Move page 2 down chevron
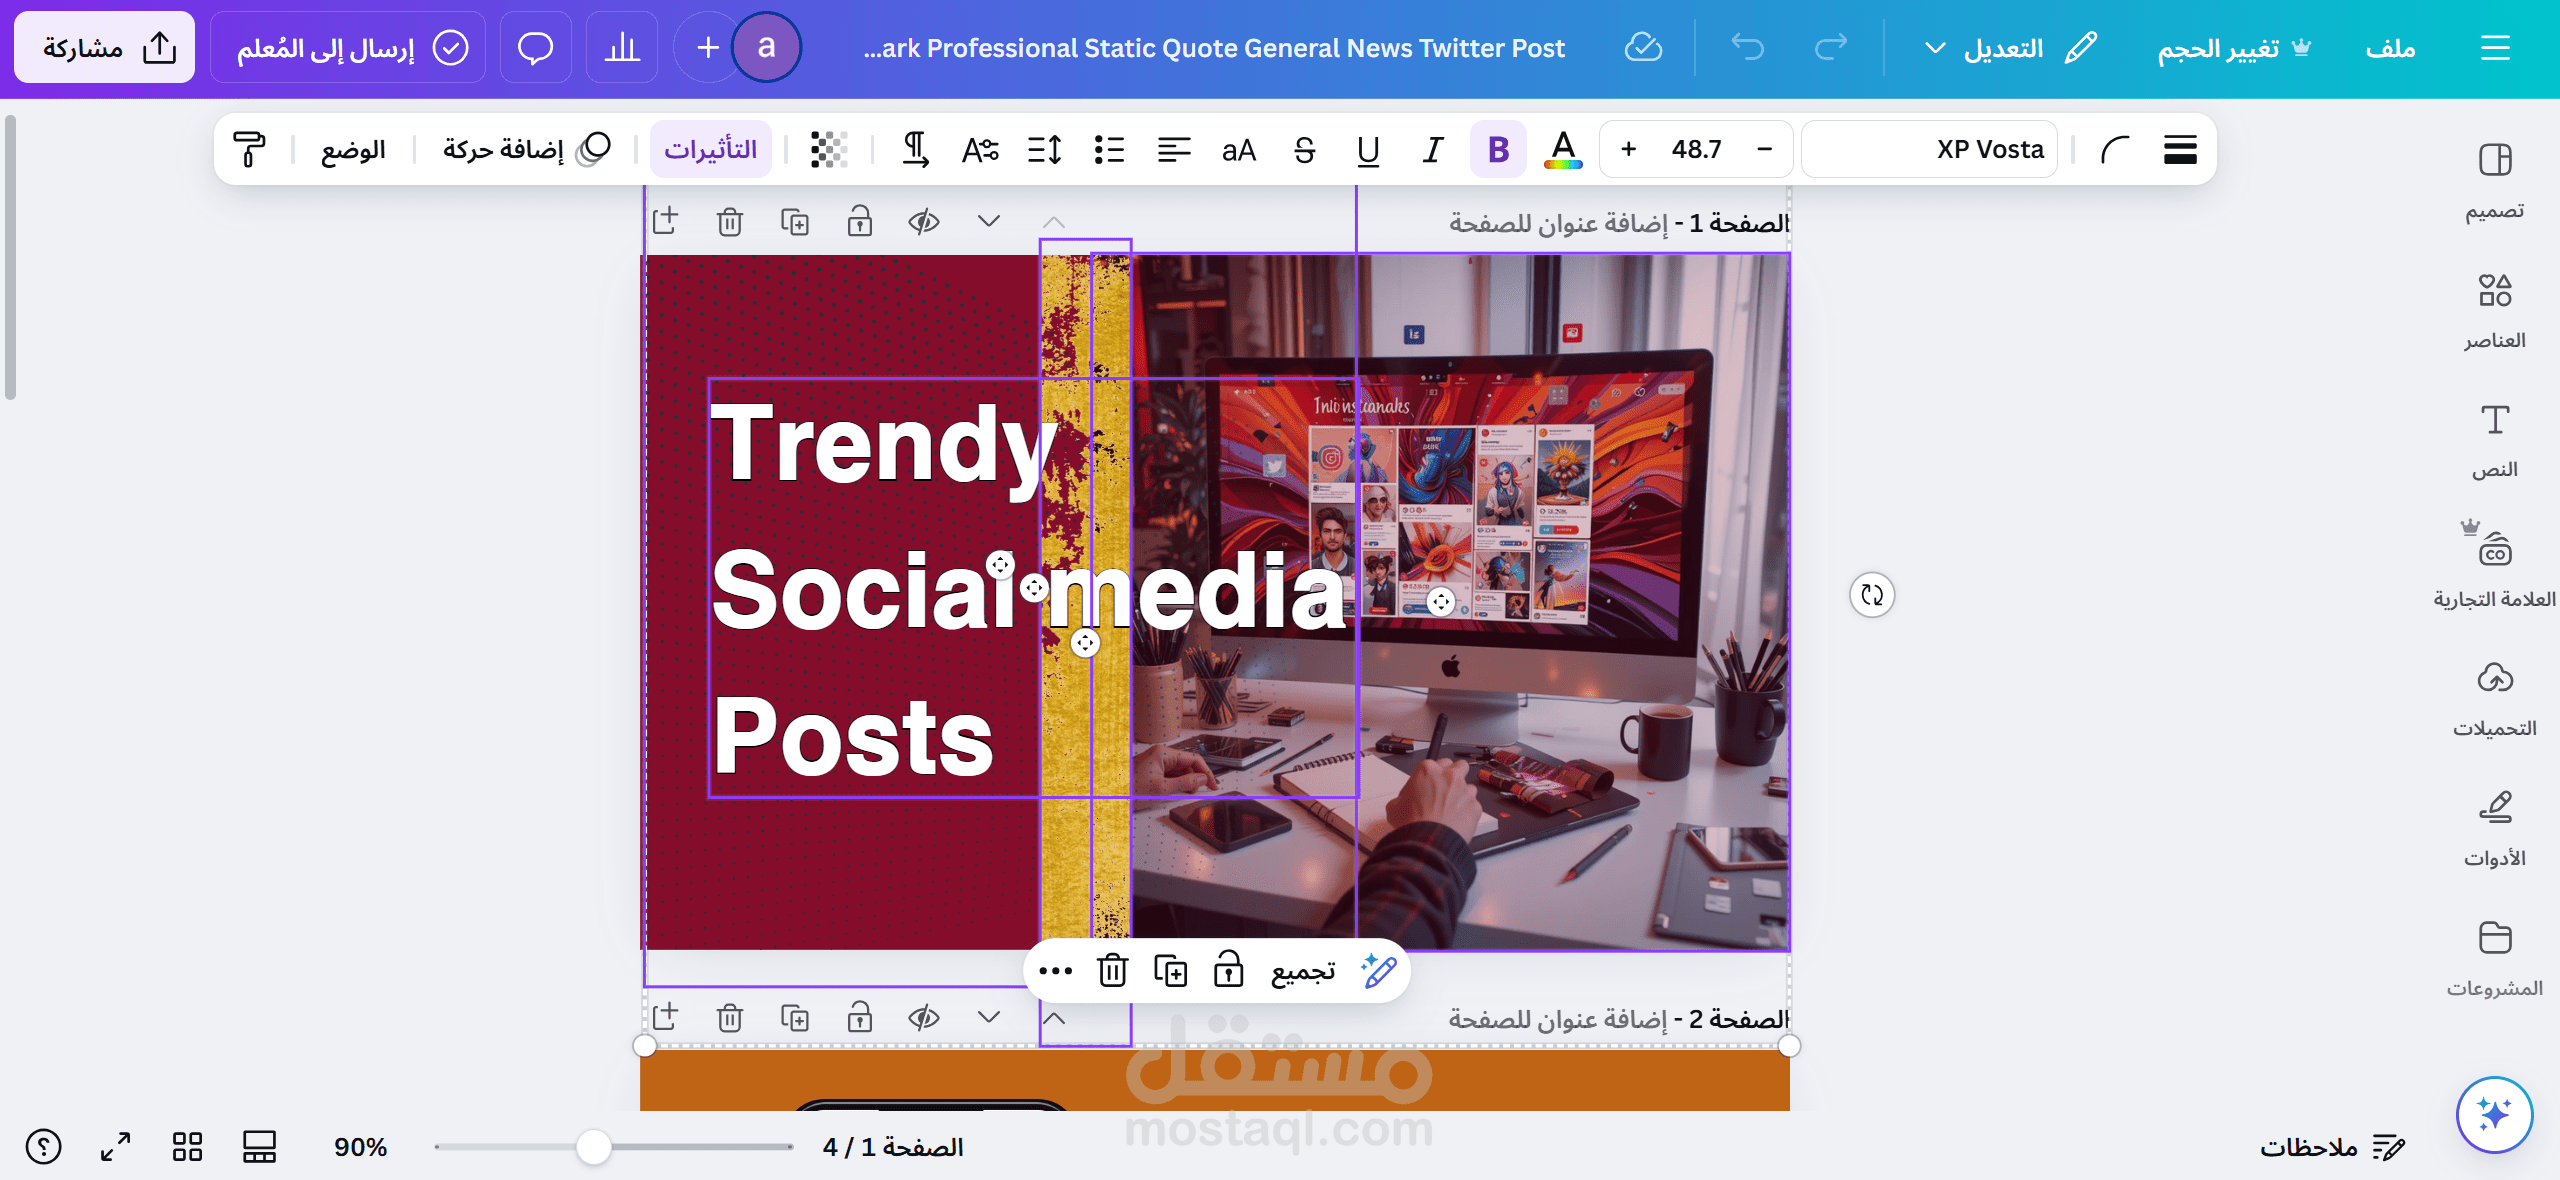The image size is (2560, 1180). click(989, 1017)
